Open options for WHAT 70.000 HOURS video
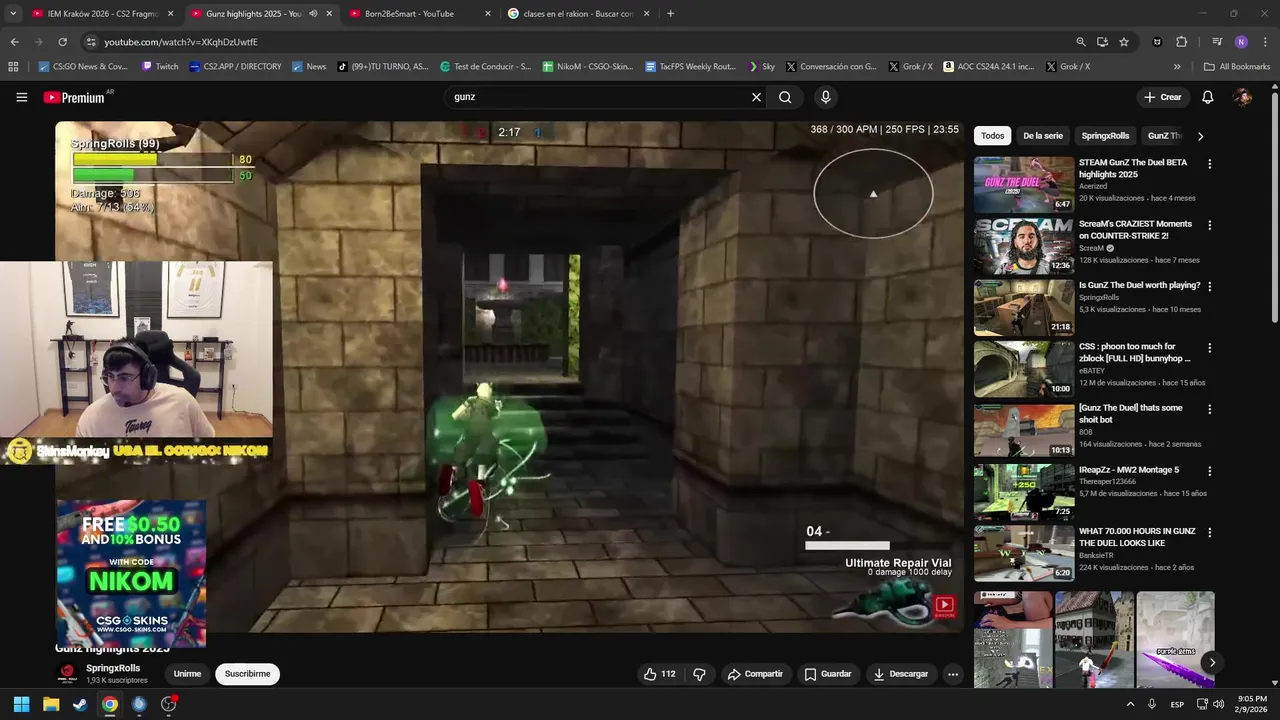The height and width of the screenshot is (720, 1280). click(1209, 532)
